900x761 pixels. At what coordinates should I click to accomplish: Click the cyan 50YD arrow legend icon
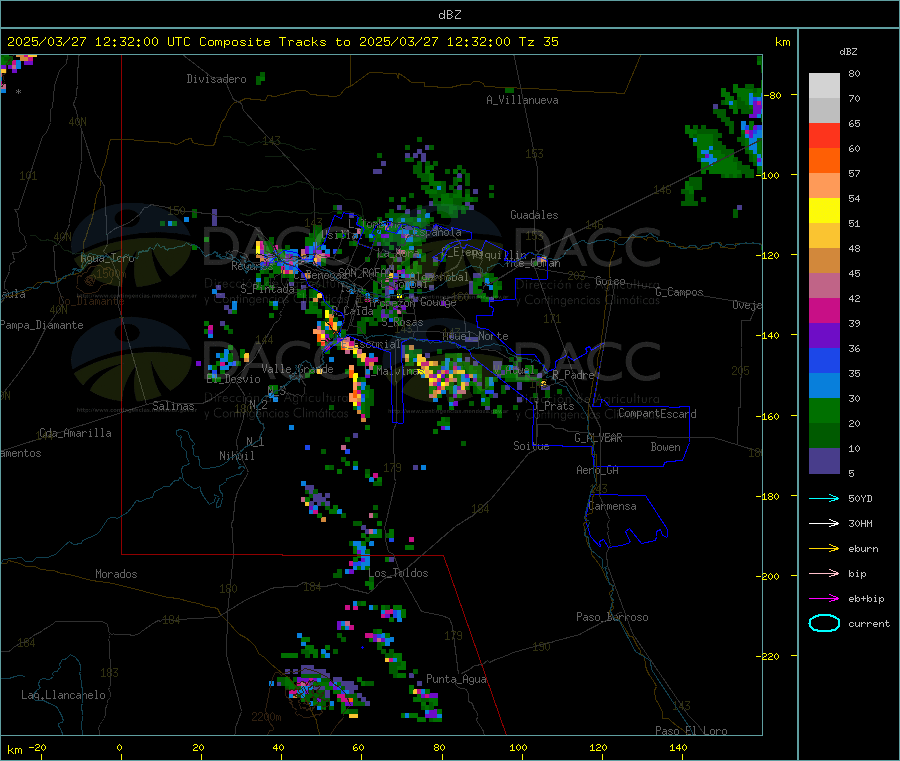point(824,498)
